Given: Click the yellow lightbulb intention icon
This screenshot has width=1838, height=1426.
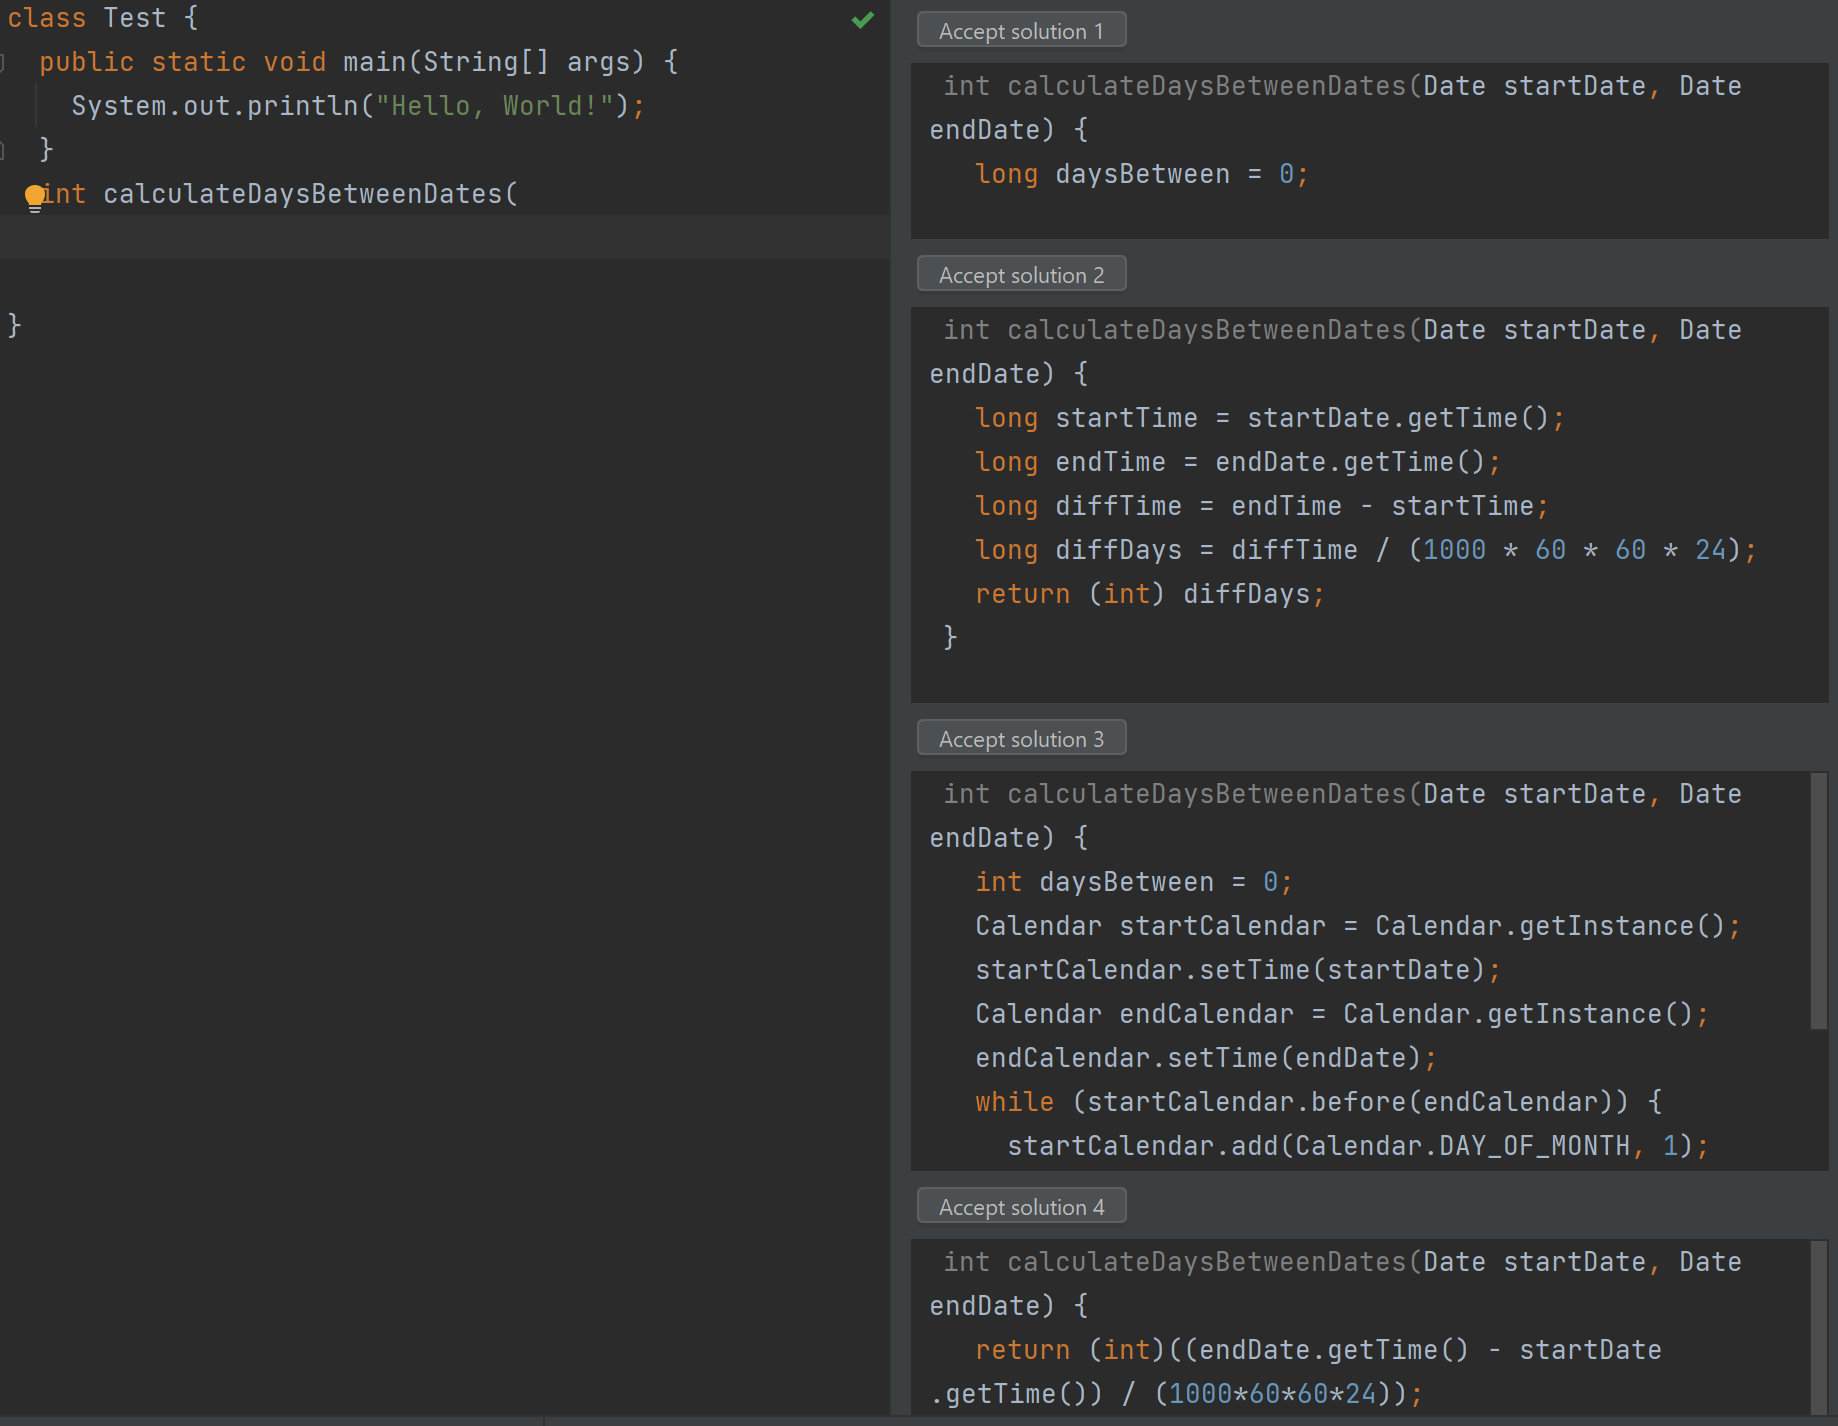Looking at the screenshot, I should tap(35, 197).
